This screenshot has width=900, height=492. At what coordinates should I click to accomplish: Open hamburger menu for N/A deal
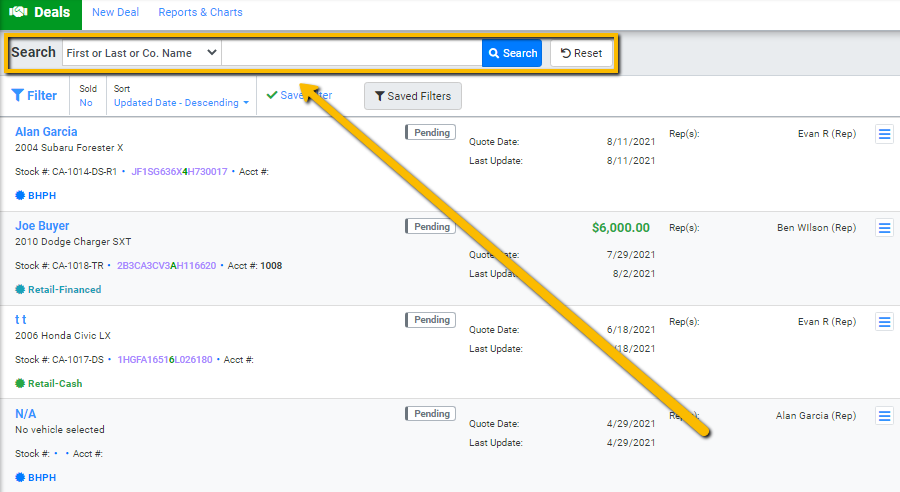tap(884, 416)
